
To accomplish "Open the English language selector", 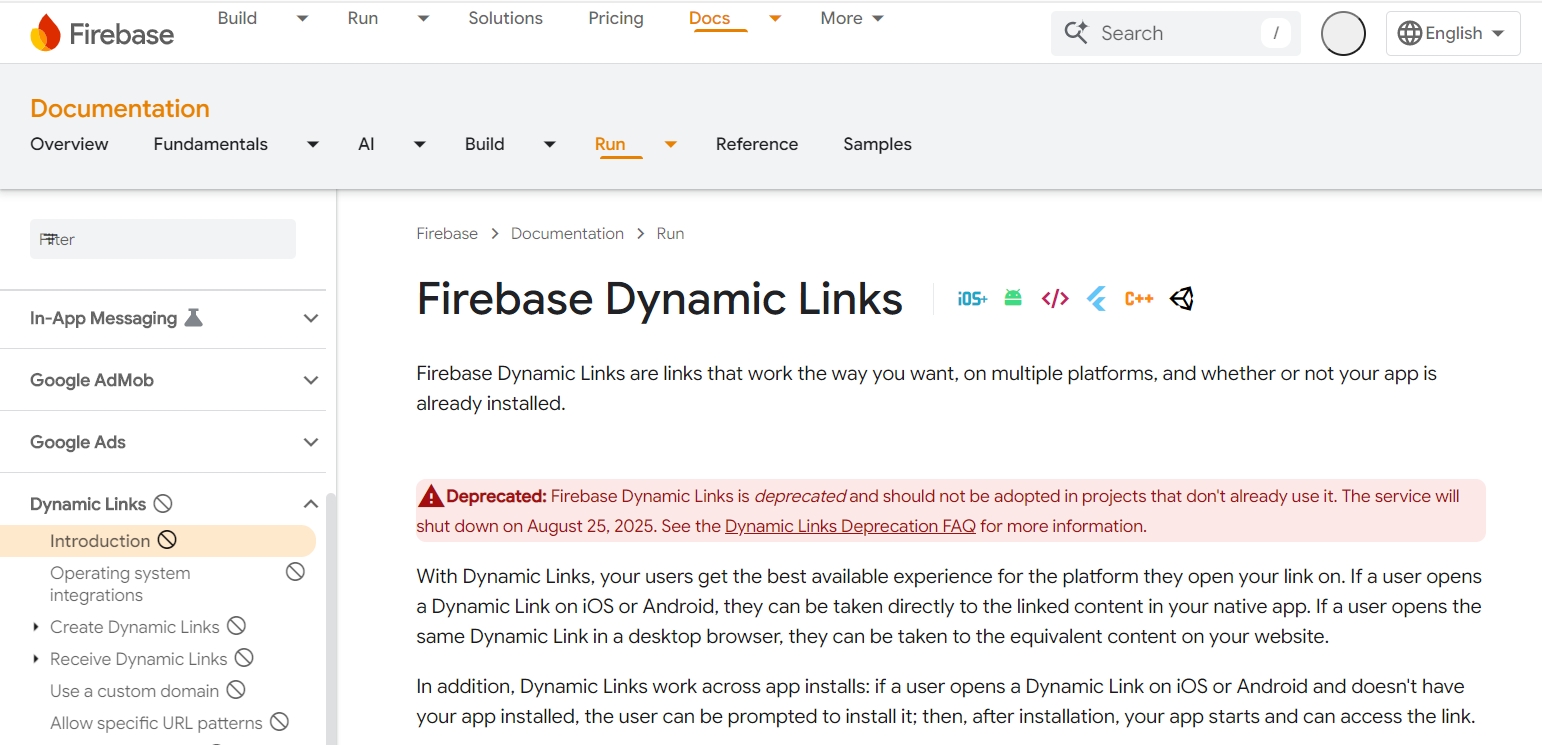I will pos(1453,33).
